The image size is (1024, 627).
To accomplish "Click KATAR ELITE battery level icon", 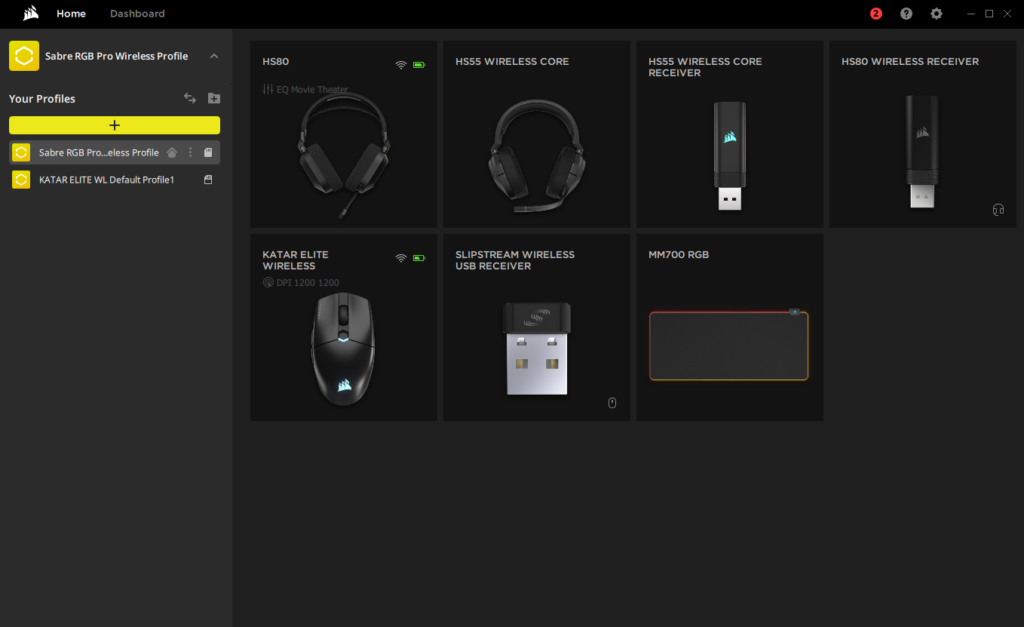I will pos(419,258).
